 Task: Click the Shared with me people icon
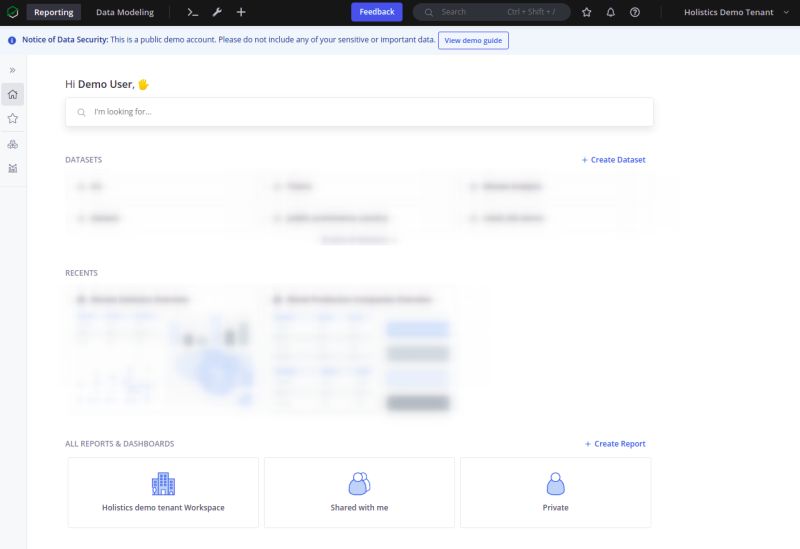359,484
